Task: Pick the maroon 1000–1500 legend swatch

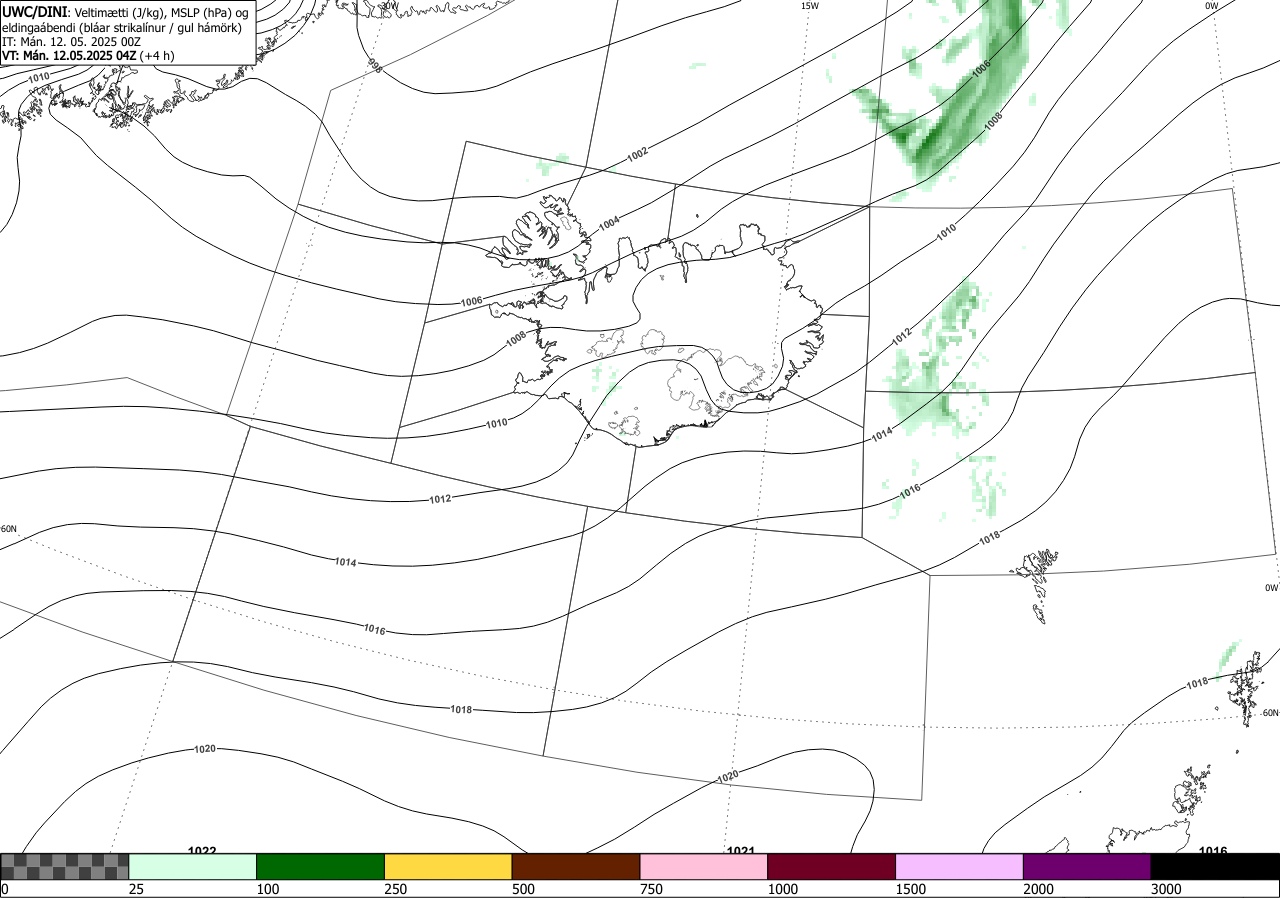Action: point(832,866)
